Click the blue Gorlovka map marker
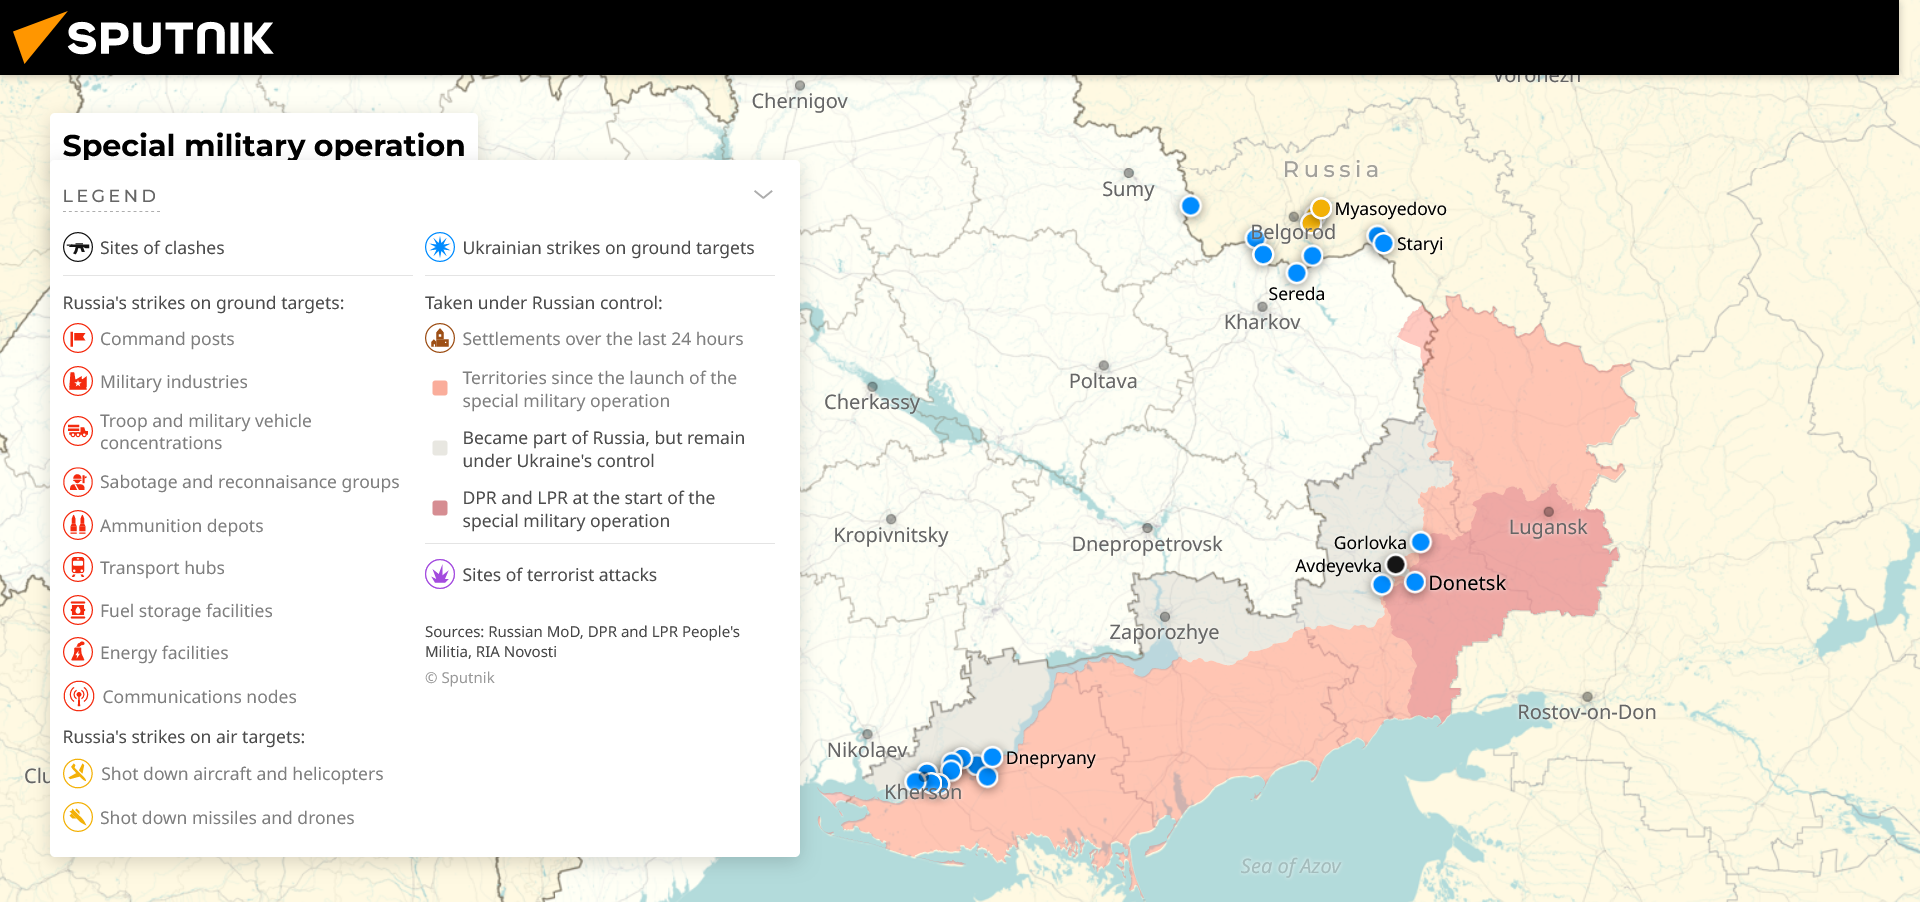Screen dimensions: 1920x902 coord(1420,542)
